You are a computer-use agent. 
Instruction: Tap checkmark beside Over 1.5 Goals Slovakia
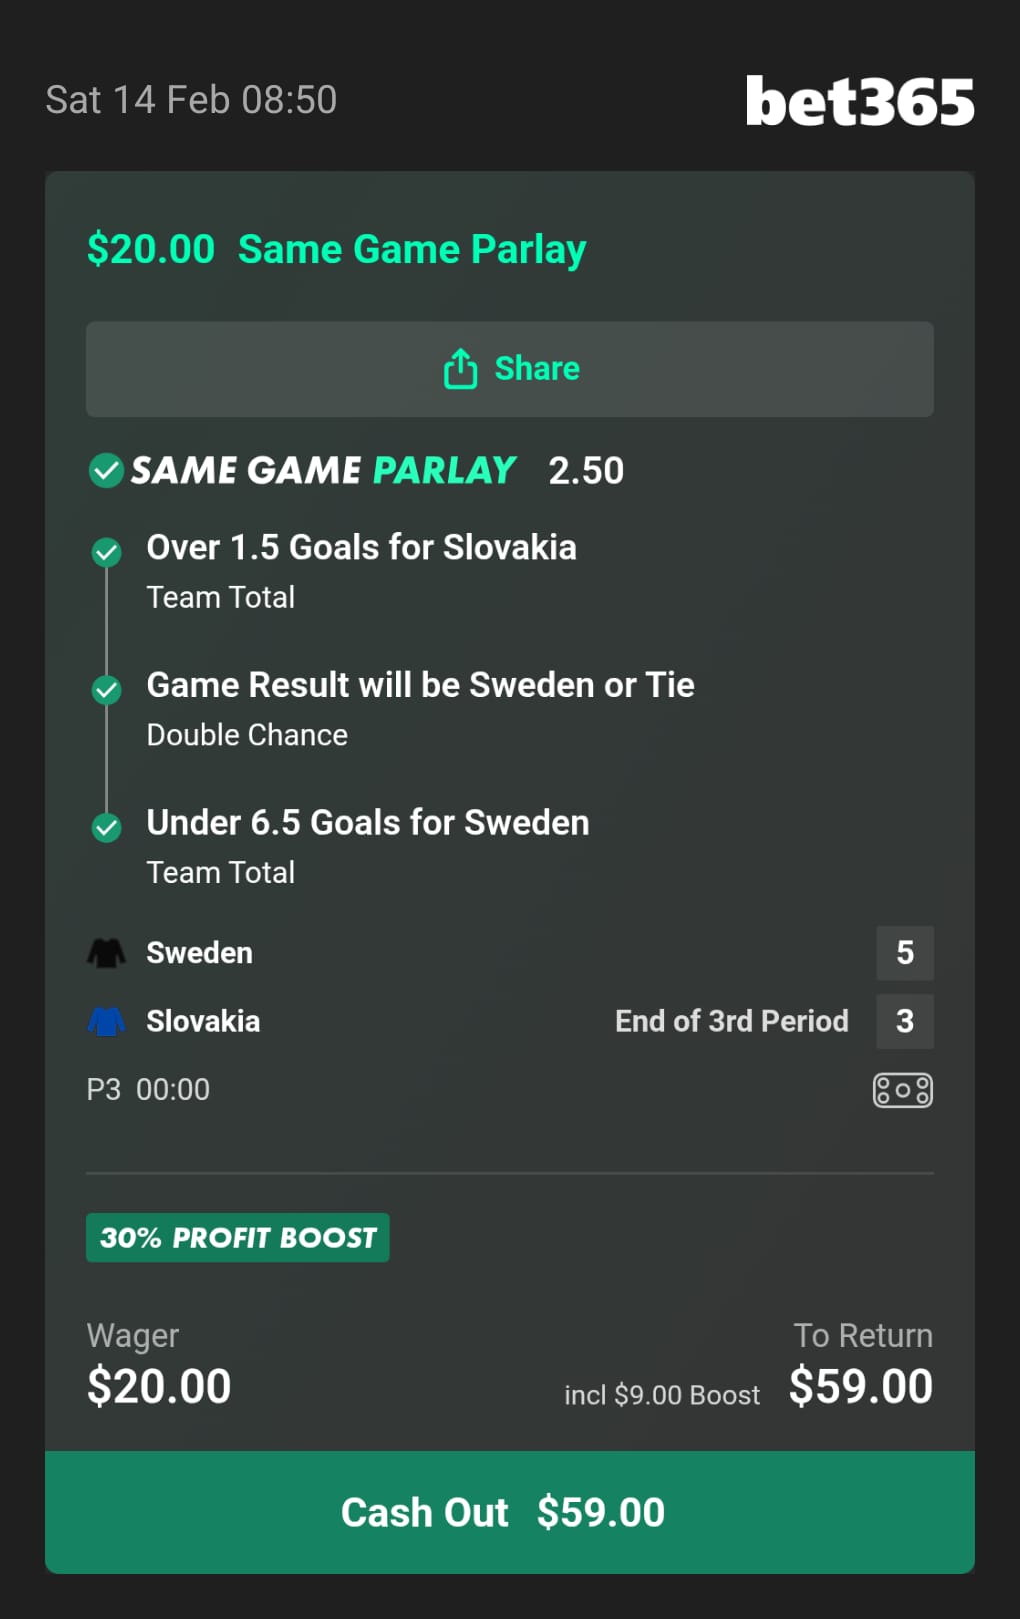(106, 552)
